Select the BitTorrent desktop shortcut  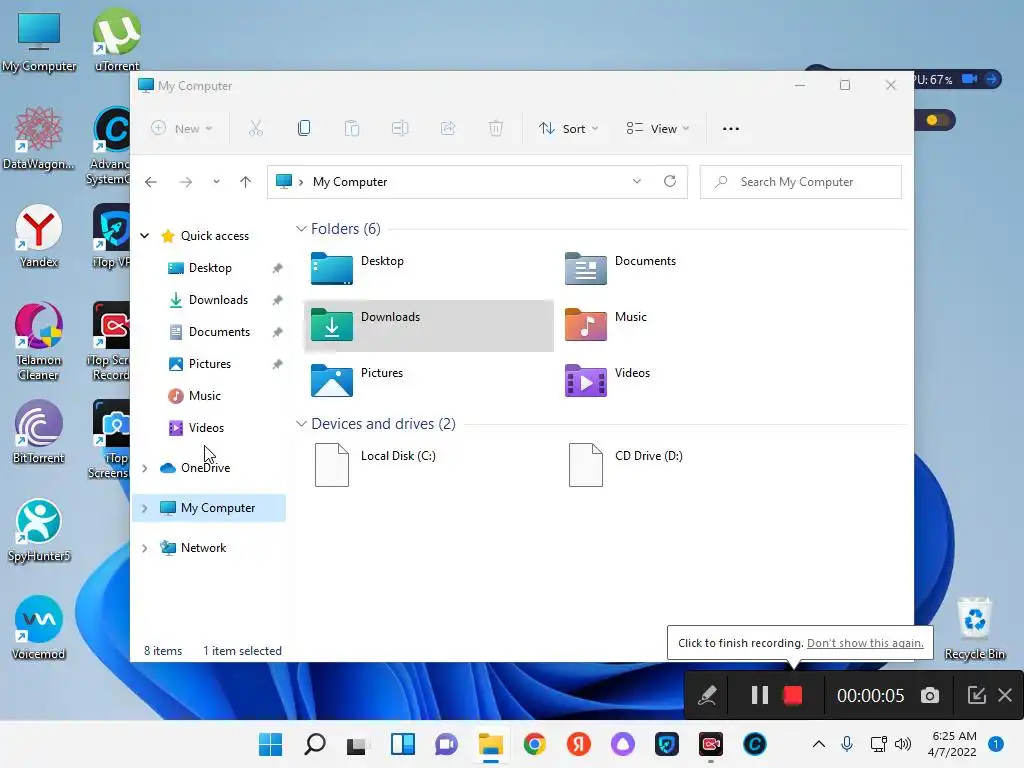point(39,432)
